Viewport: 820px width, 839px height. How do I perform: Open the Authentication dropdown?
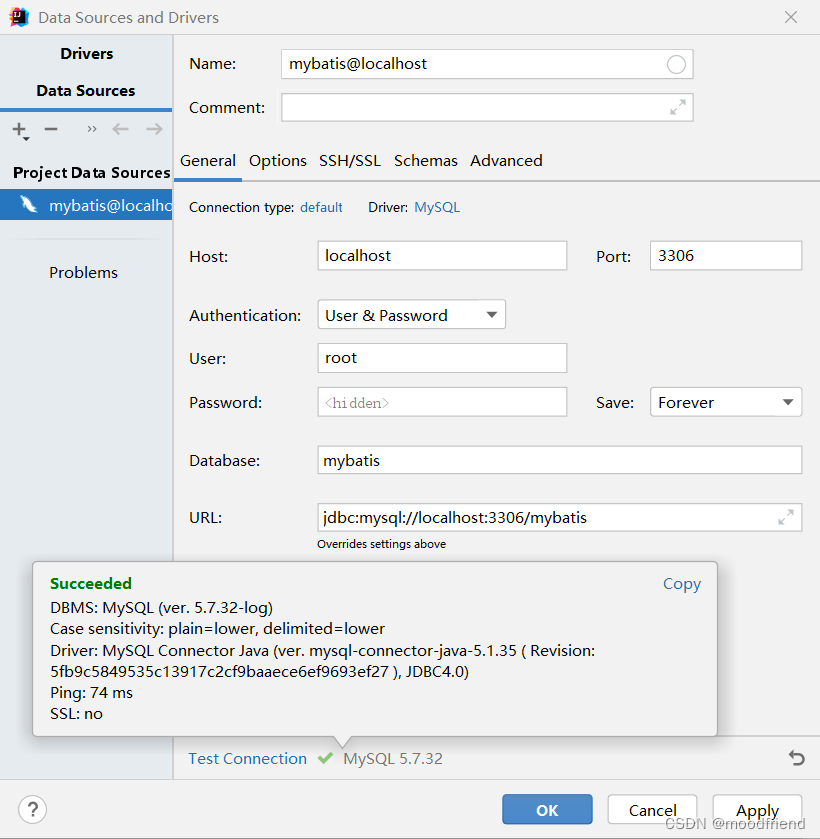pyautogui.click(x=411, y=315)
